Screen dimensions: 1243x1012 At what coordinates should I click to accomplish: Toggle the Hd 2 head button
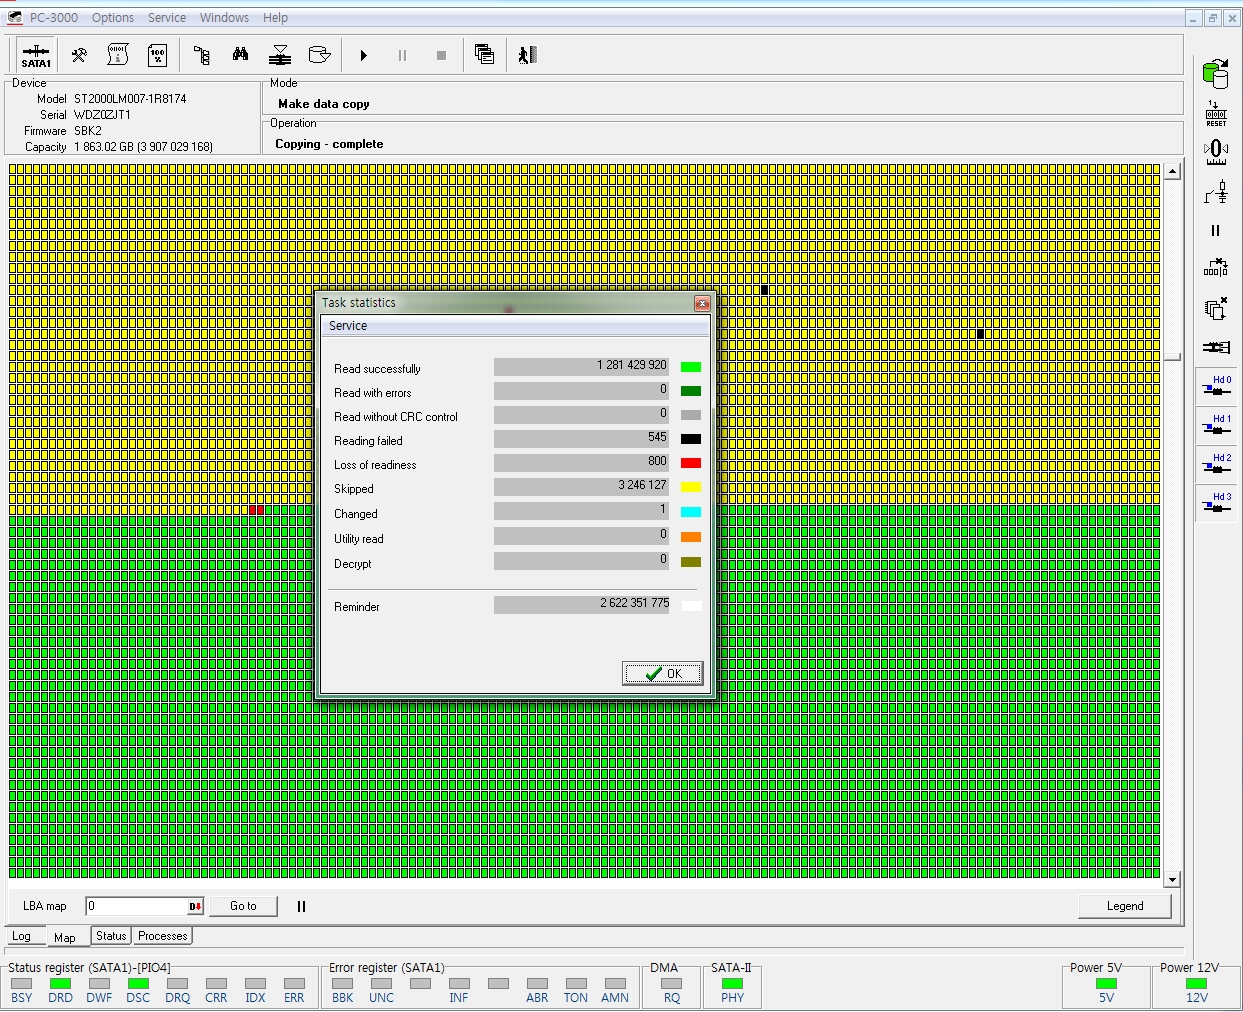click(x=1216, y=465)
